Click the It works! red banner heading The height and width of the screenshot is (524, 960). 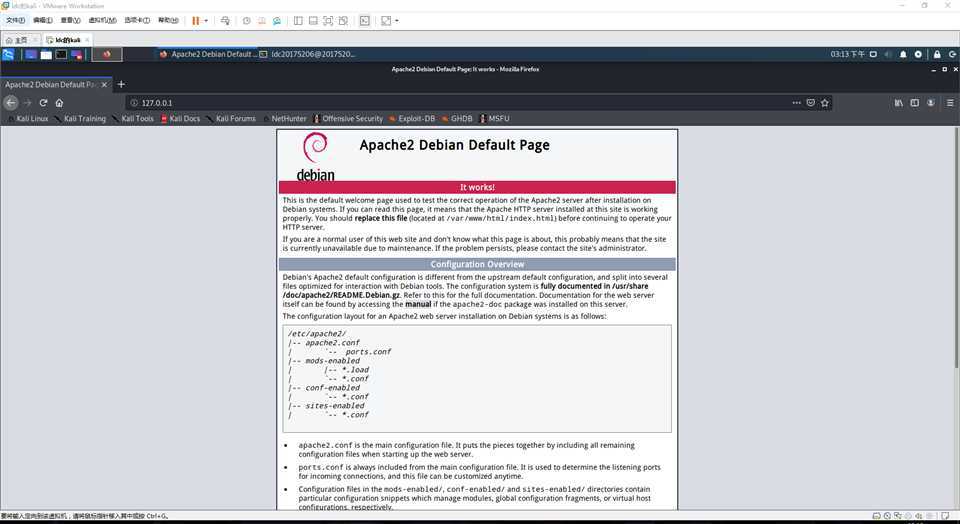point(478,187)
